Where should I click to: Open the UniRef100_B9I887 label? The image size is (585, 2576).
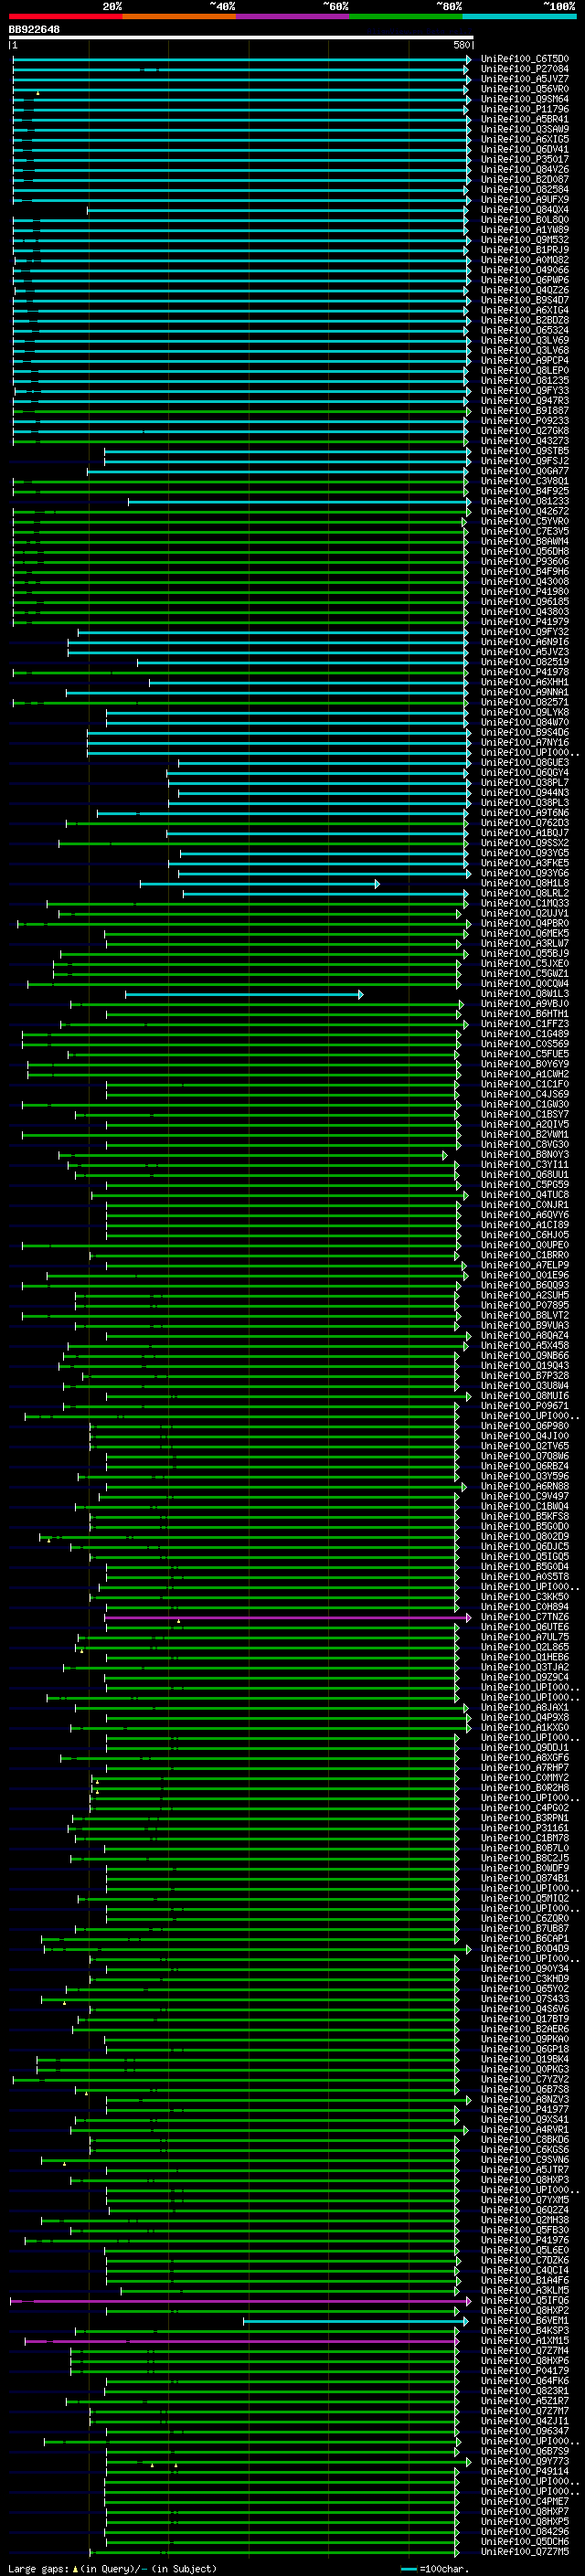[x=525, y=411]
